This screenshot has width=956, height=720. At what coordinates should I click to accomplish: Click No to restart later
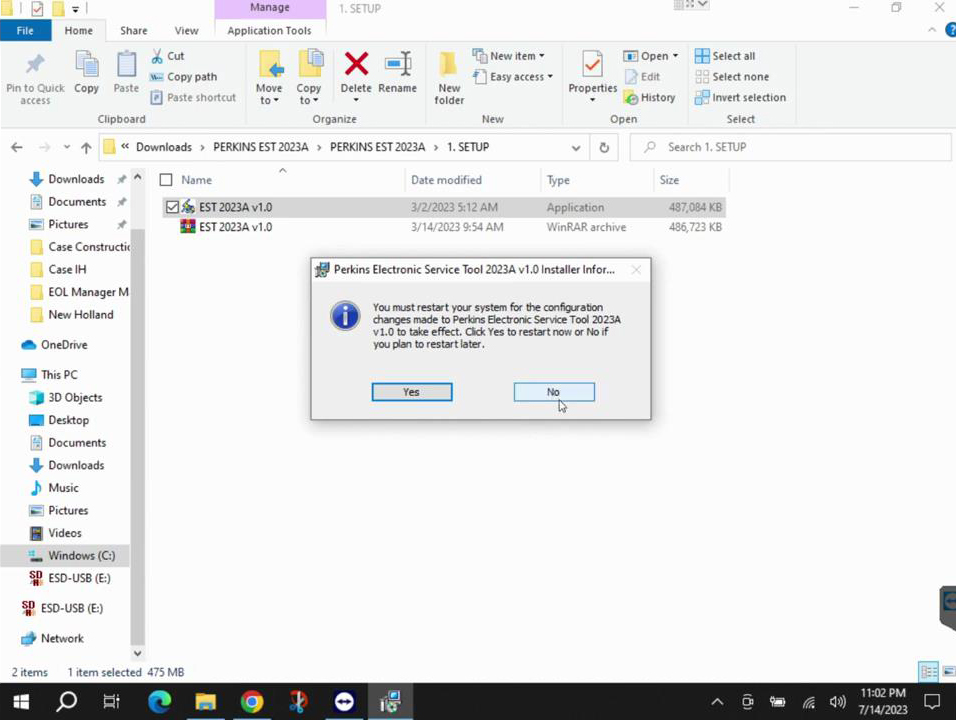tap(554, 392)
